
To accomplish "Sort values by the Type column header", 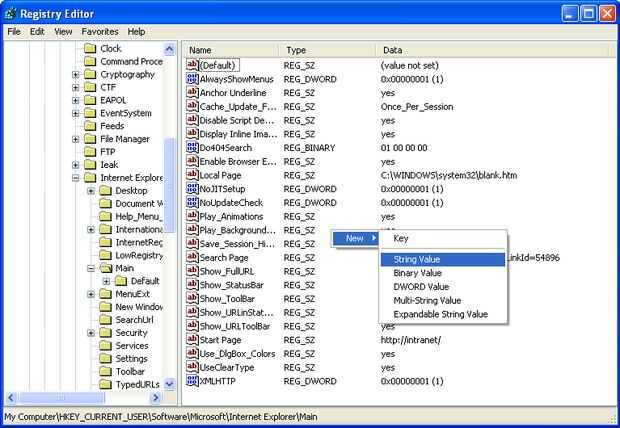I will (x=327, y=50).
